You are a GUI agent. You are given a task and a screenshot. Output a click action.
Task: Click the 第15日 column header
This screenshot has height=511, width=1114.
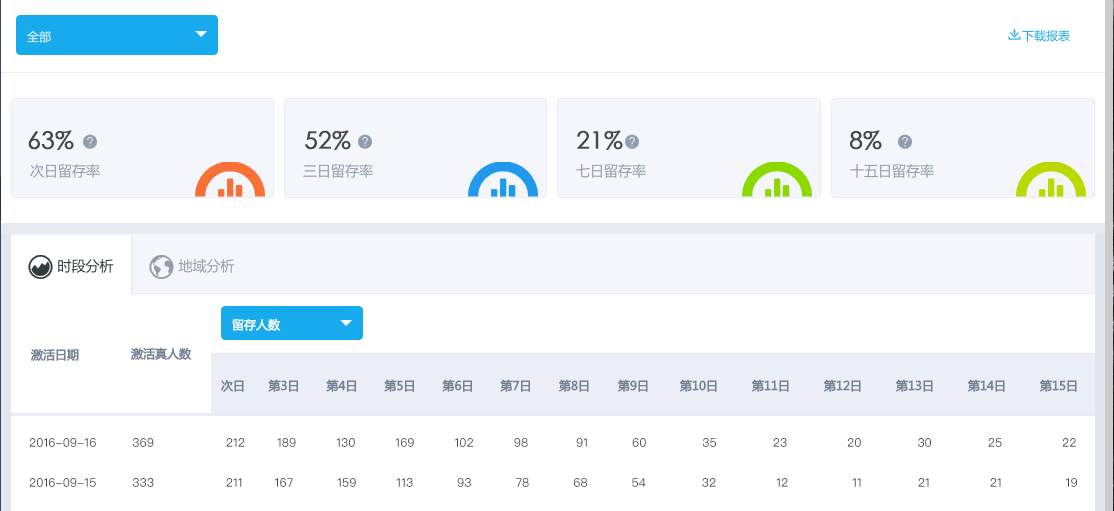click(x=1057, y=386)
